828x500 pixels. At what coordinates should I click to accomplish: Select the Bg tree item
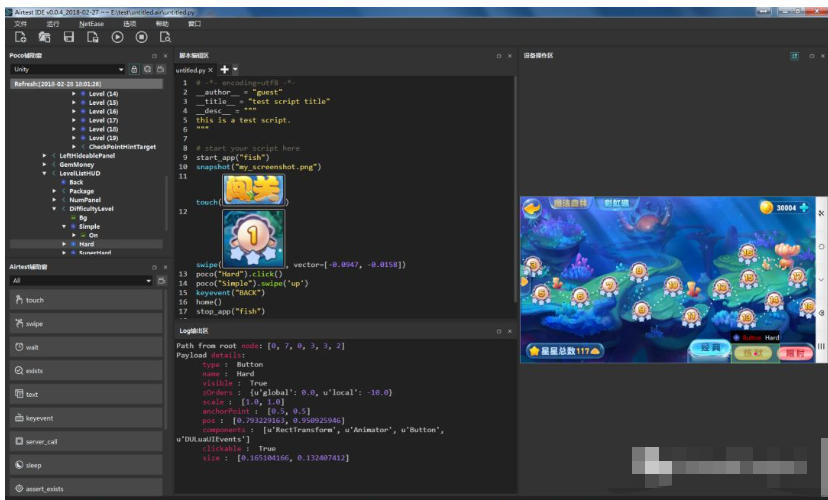83,218
